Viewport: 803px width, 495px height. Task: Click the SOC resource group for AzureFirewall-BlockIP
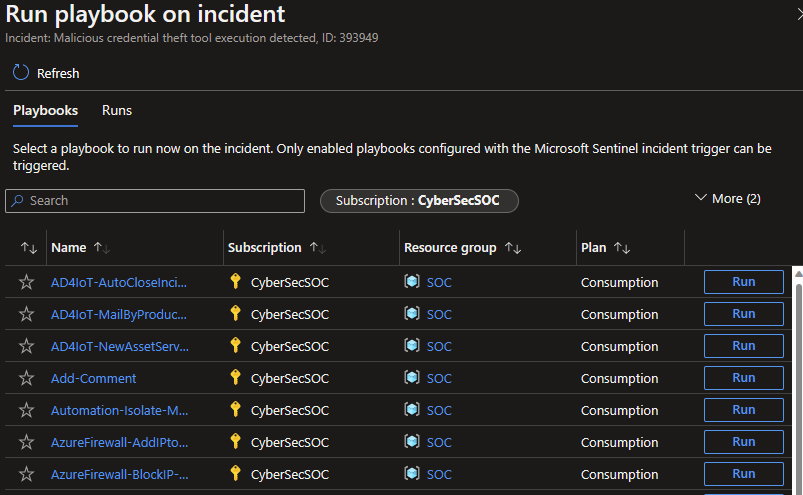click(439, 475)
